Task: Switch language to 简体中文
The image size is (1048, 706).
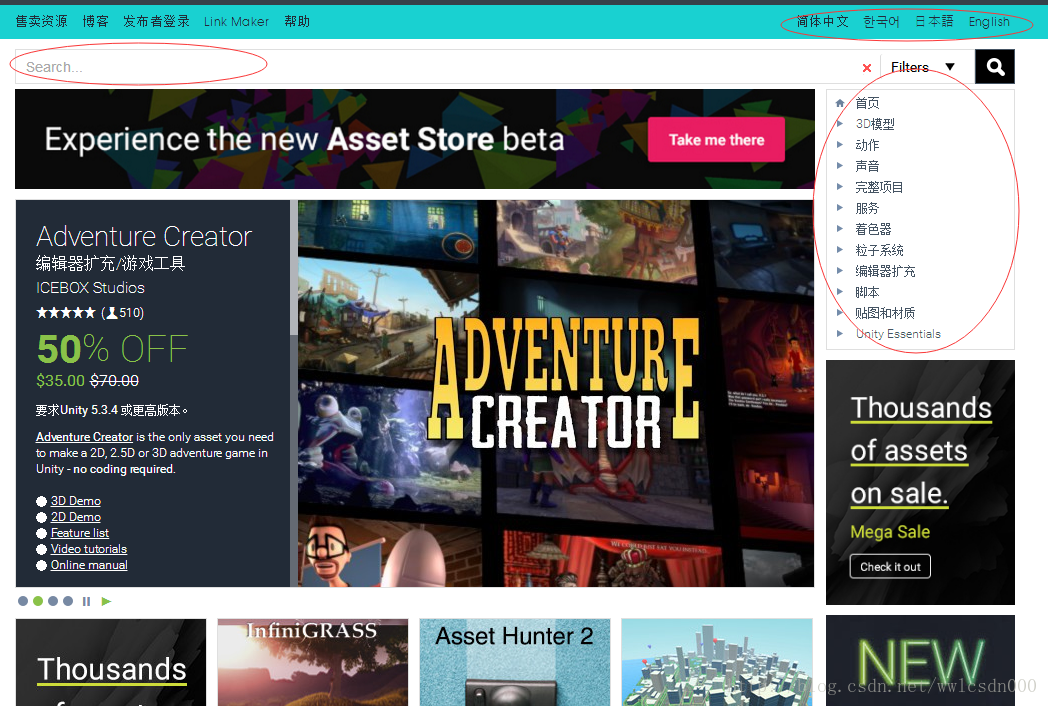Action: pyautogui.click(x=822, y=21)
